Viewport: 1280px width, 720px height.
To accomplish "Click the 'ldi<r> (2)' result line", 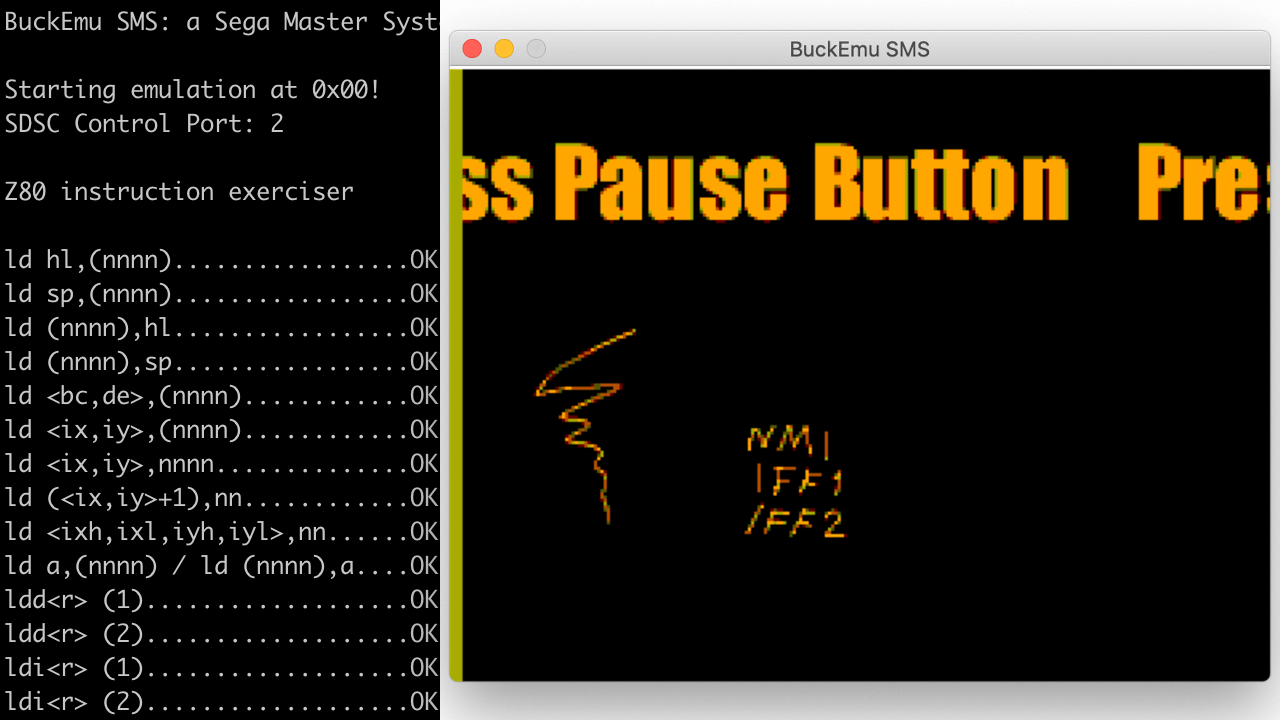I will click(x=220, y=702).
